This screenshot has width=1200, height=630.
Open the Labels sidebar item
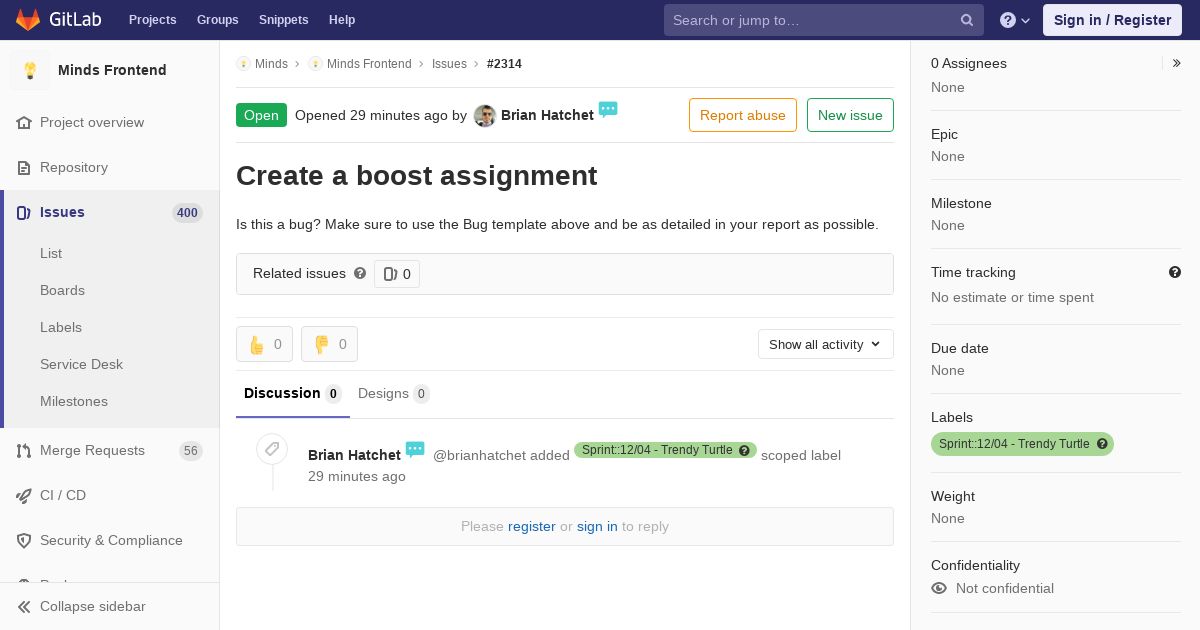coord(61,328)
